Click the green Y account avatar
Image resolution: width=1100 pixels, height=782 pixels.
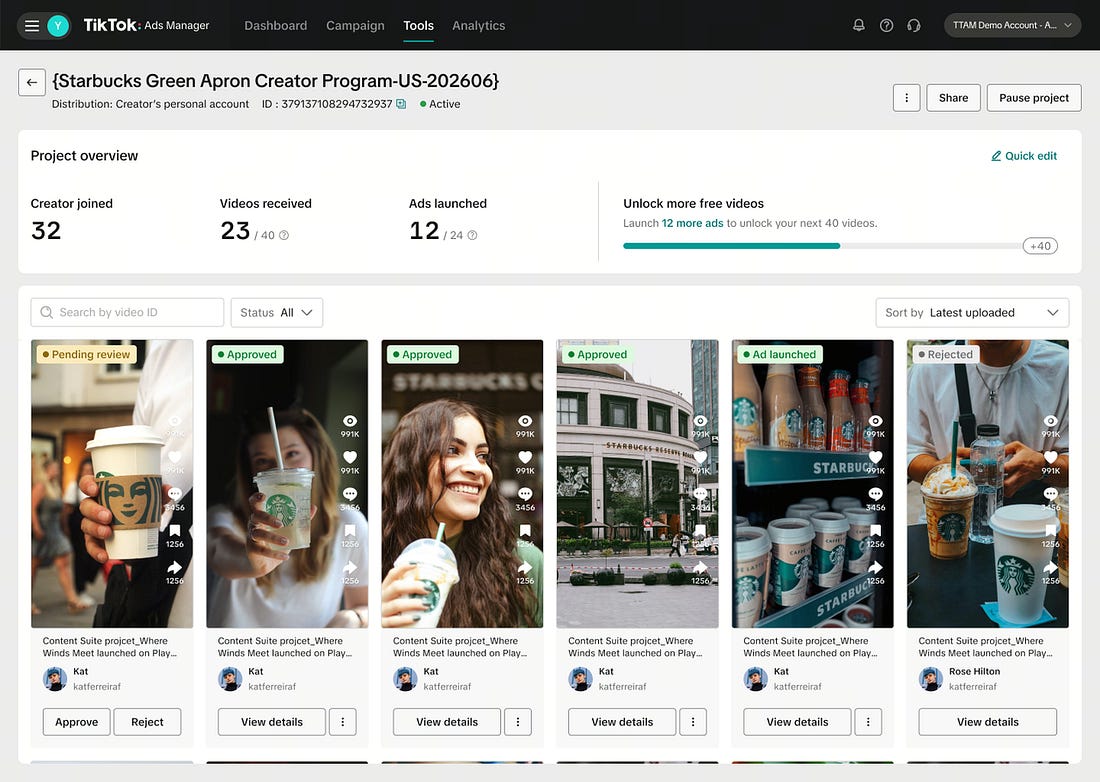pos(58,26)
